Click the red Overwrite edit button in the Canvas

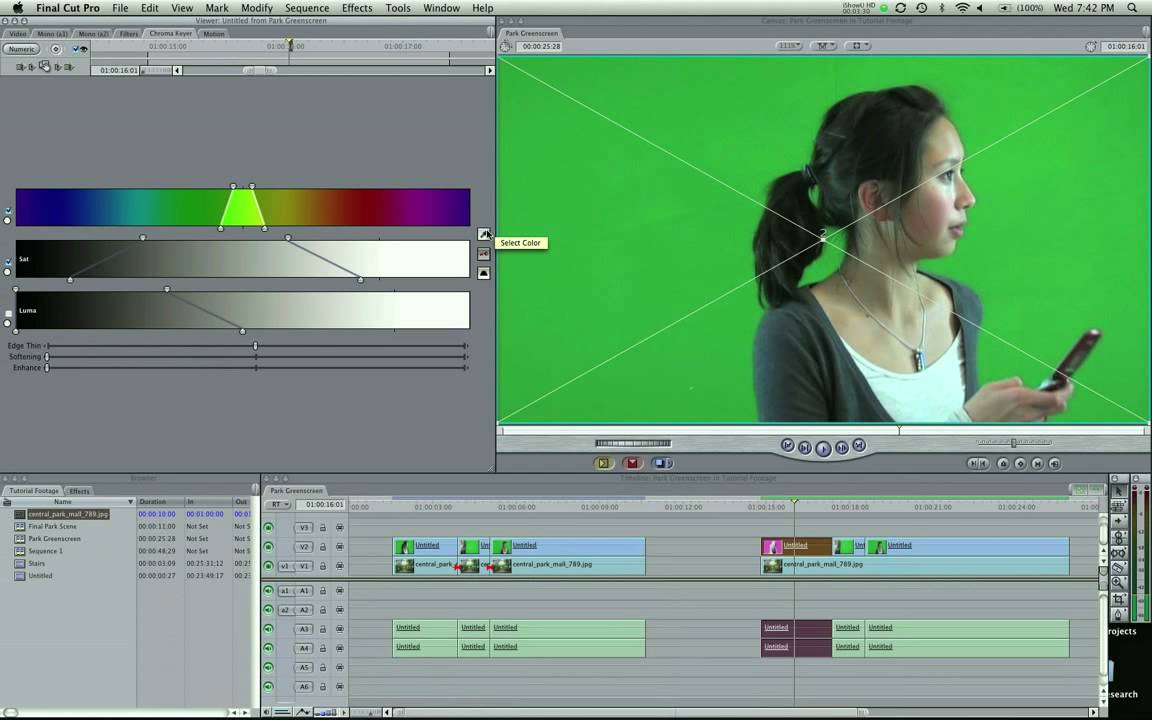[x=632, y=463]
